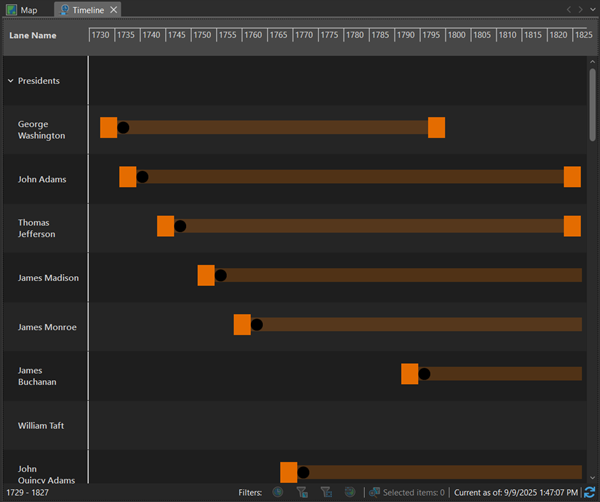Viewport: 600px width, 502px height.
Task: Click the 1730 tick on time ruler
Action: click(x=101, y=35)
